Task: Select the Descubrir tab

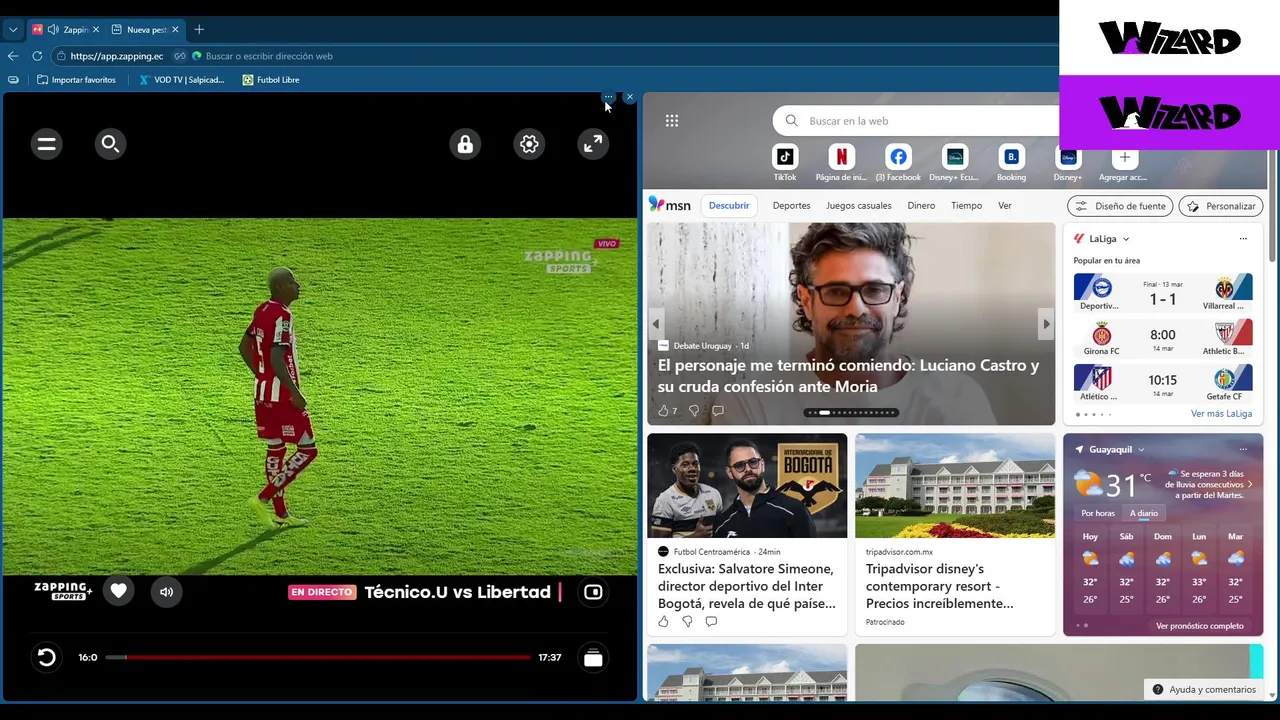Action: 729,205
